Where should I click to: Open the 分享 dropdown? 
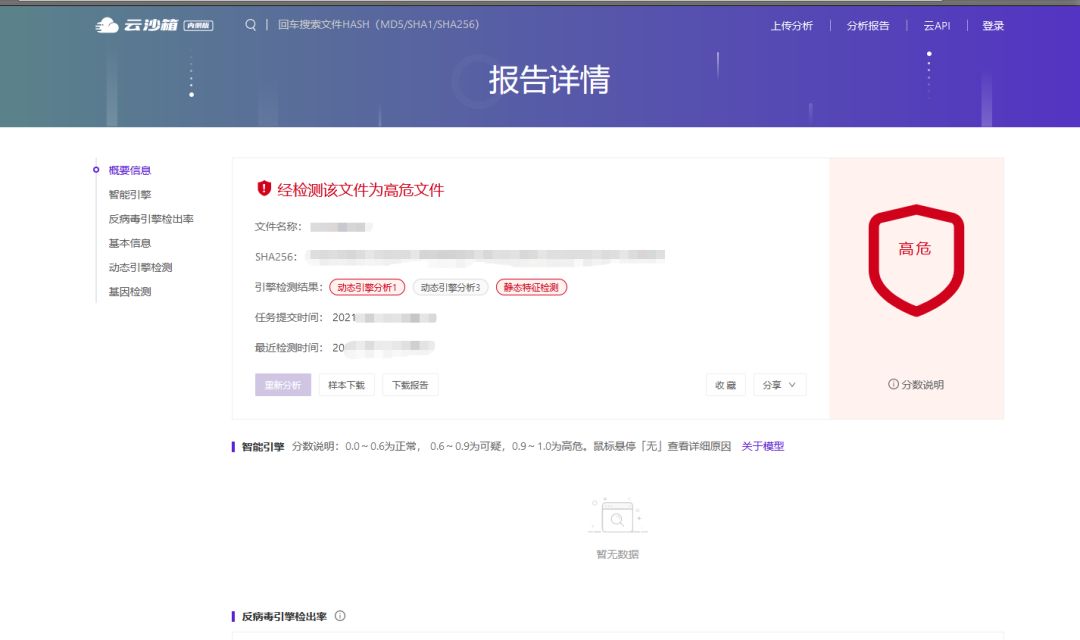point(779,385)
